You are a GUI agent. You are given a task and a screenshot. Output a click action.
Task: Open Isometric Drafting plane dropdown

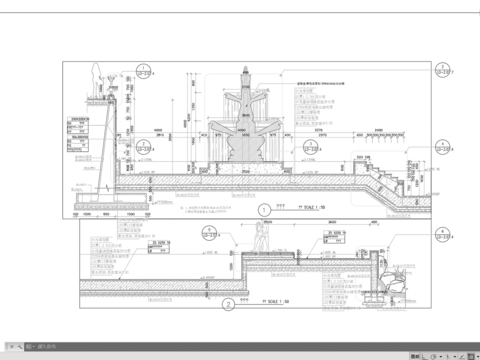455,357
